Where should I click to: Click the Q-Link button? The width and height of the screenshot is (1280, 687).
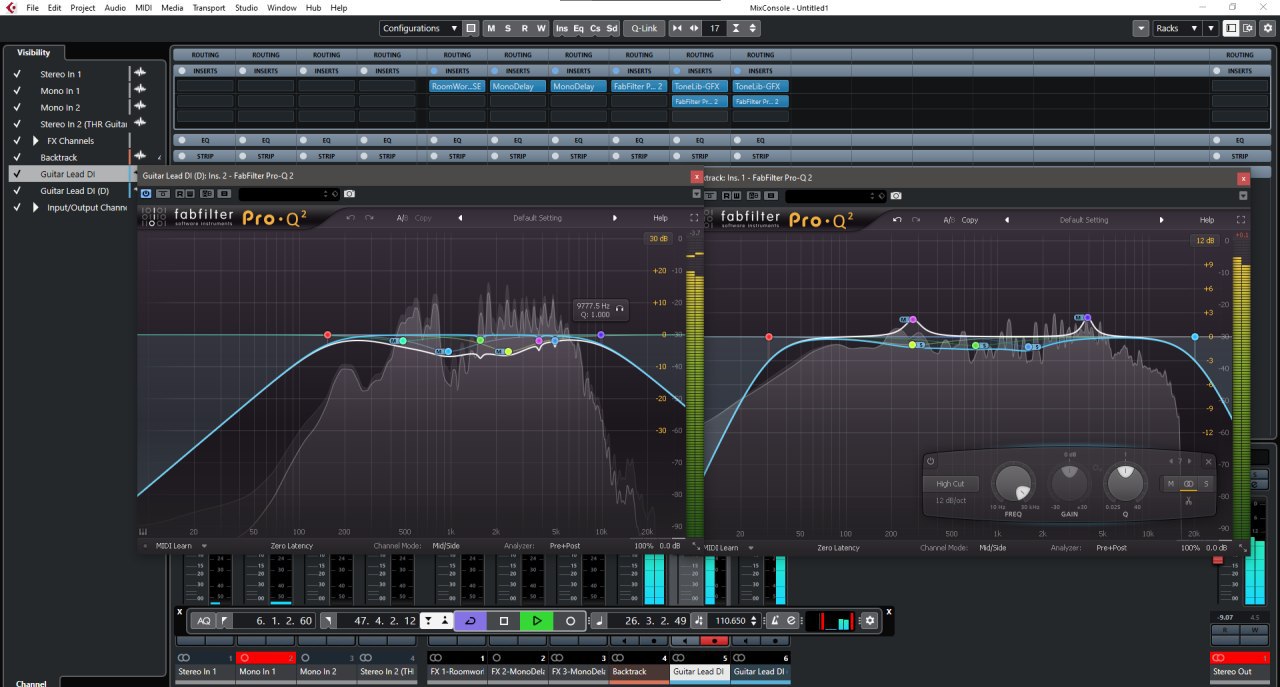(645, 28)
